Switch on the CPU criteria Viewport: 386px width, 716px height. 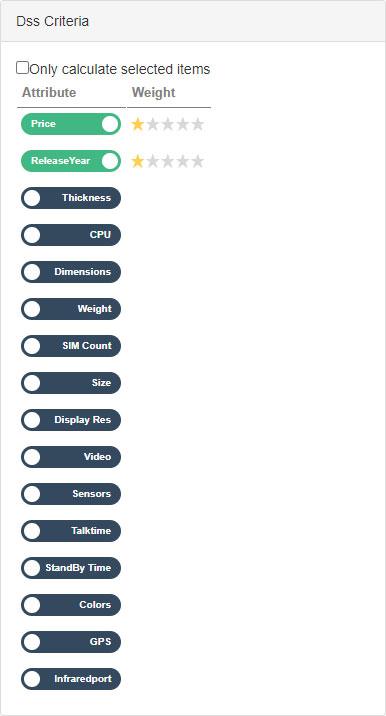point(71,235)
